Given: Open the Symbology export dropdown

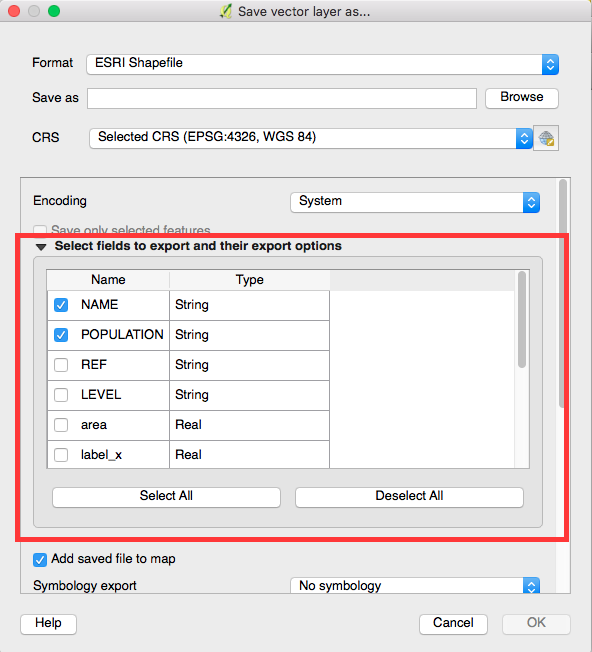Looking at the screenshot, I should tap(415, 585).
